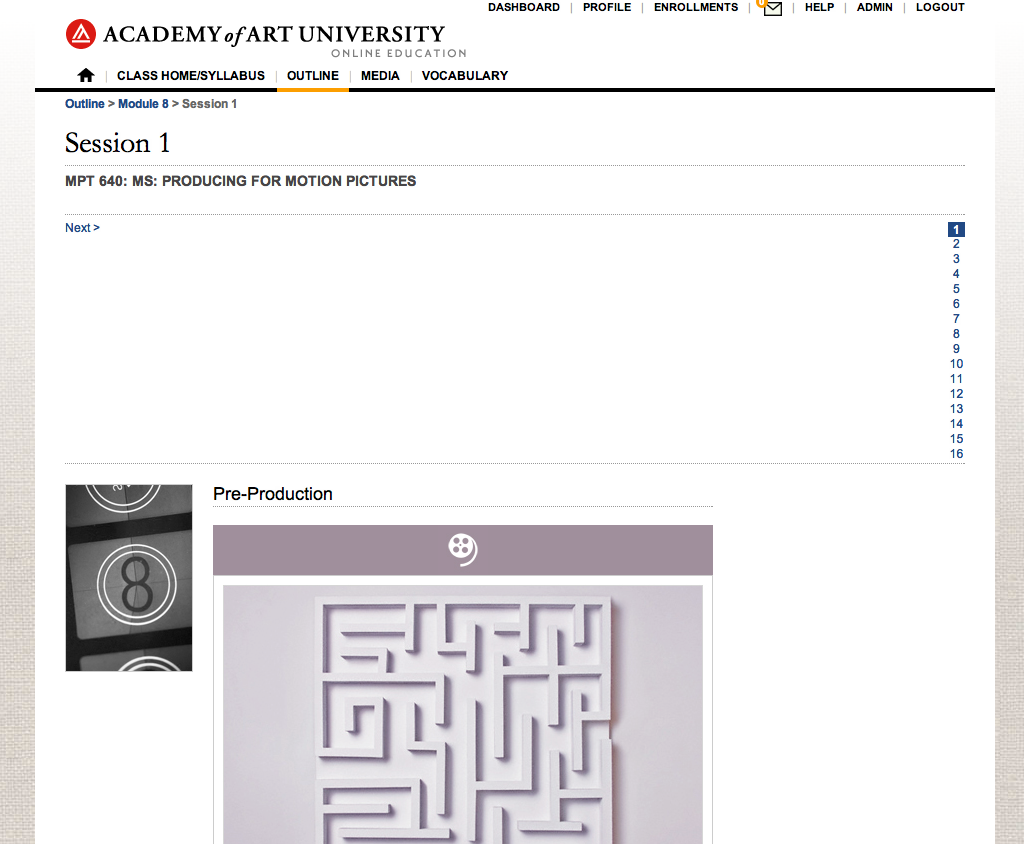The image size is (1024, 844).
Task: Go to the home icon in navigation bar
Action: [x=86, y=75]
